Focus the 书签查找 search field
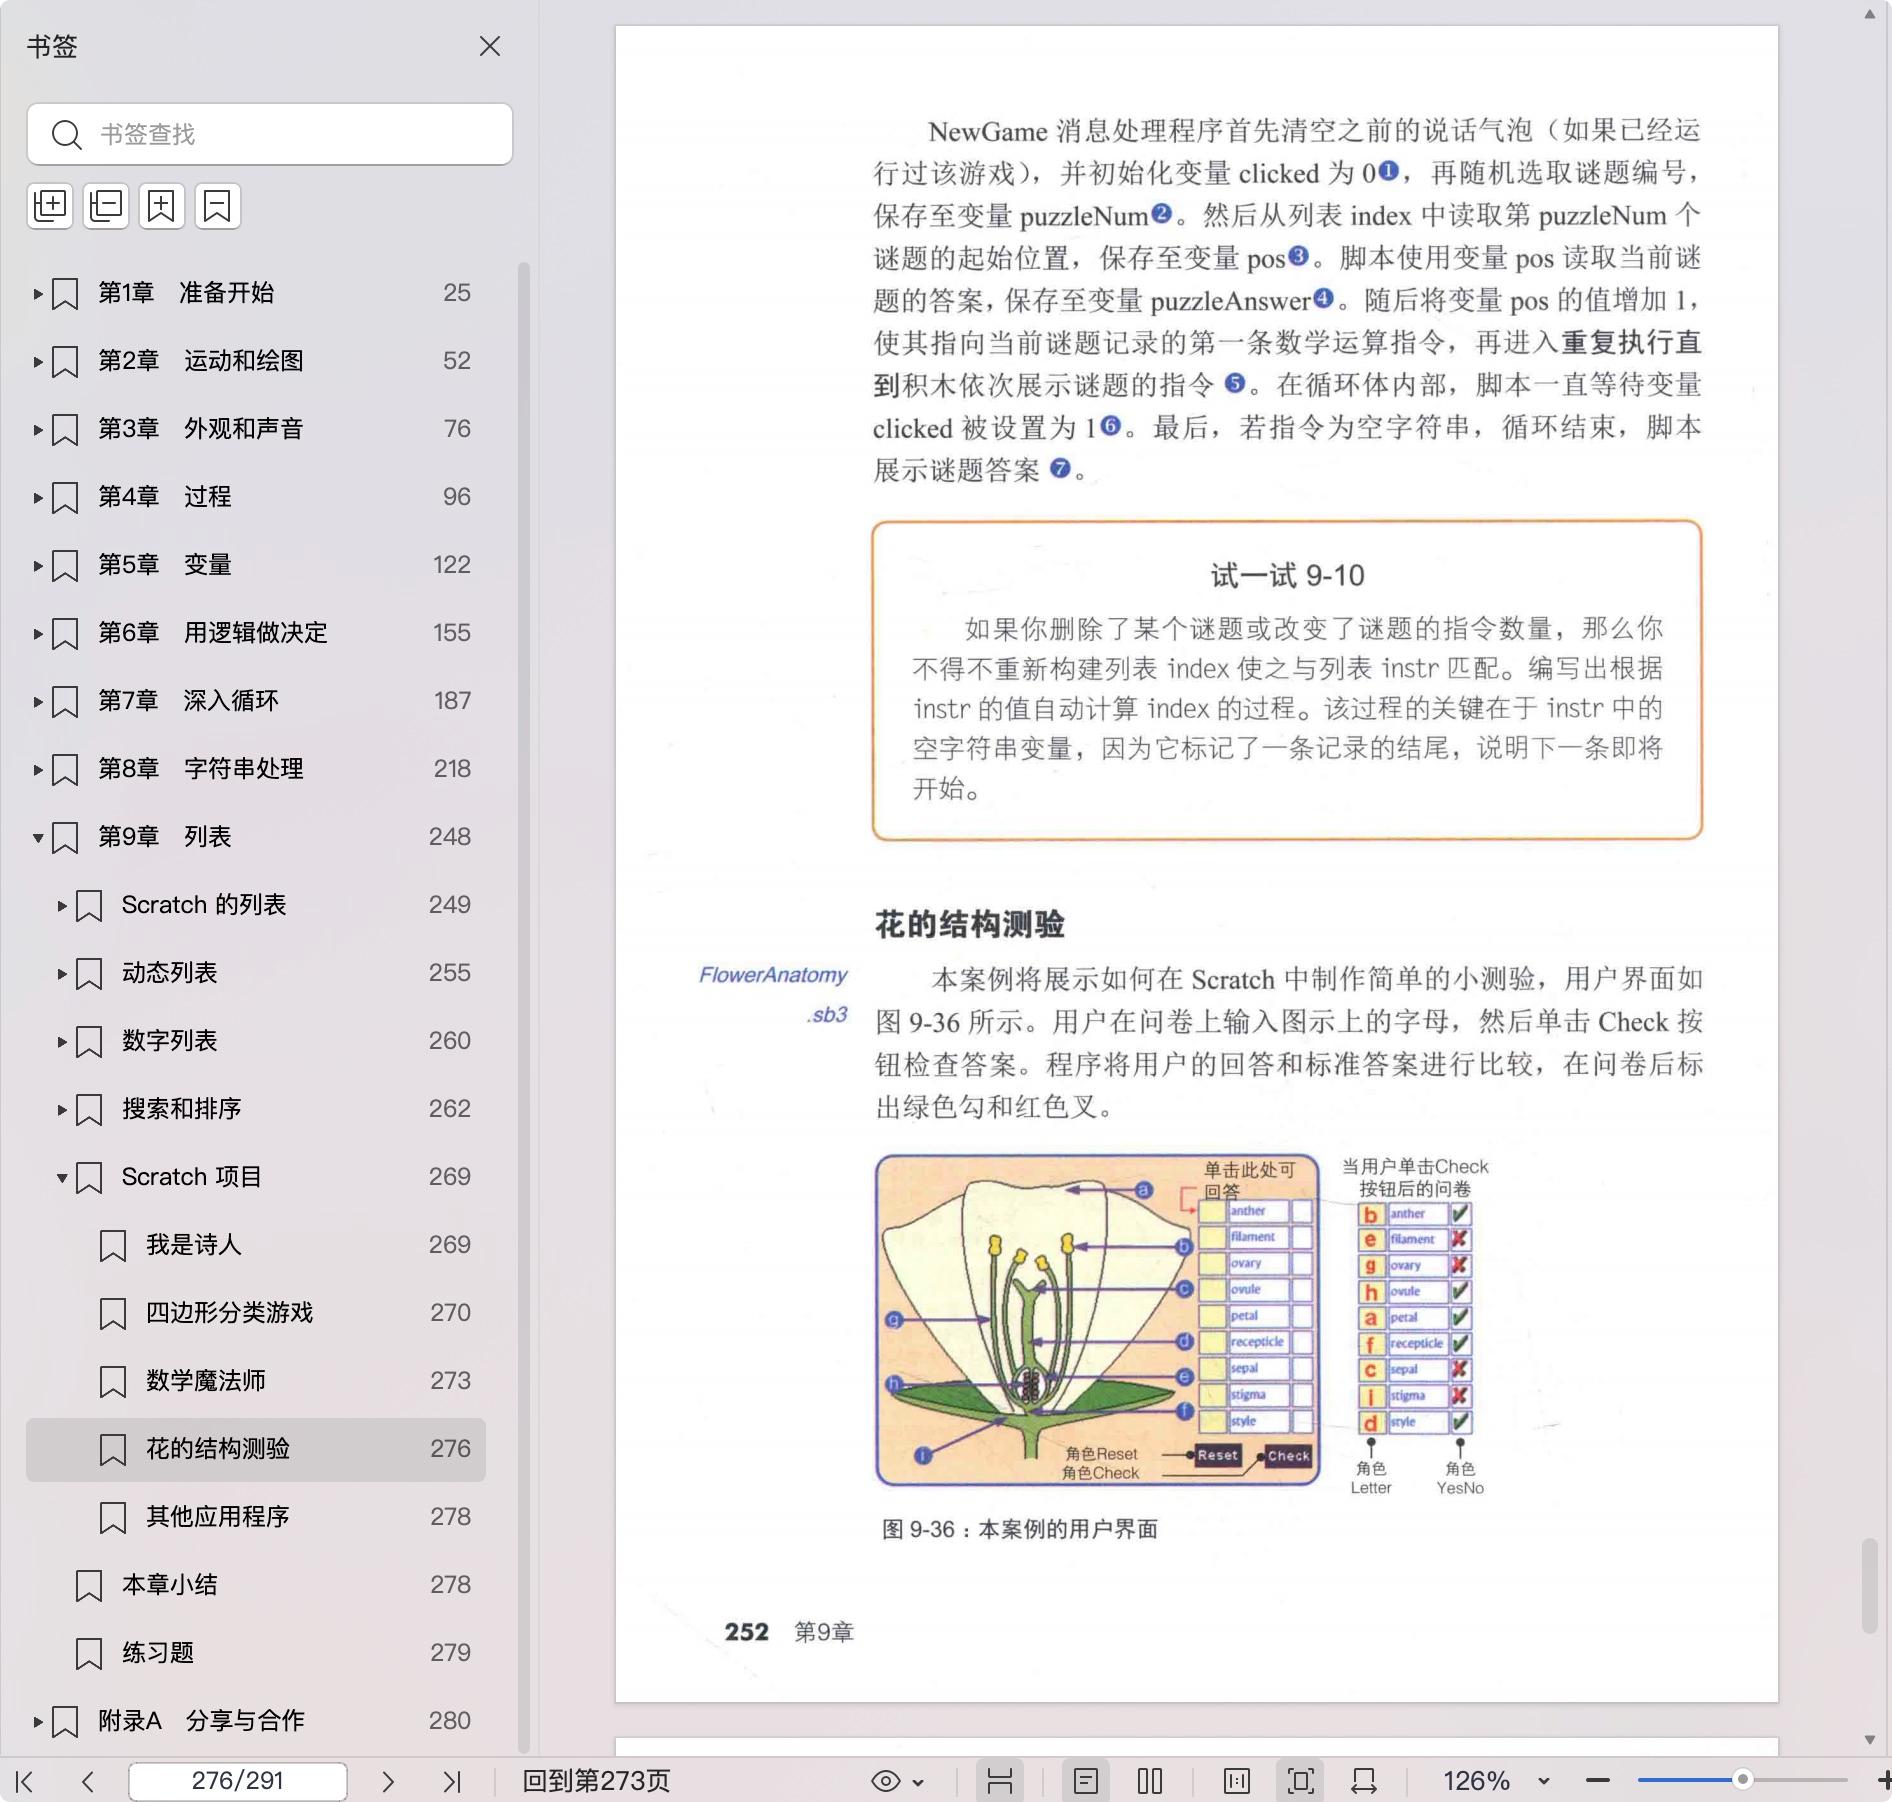 290,134
